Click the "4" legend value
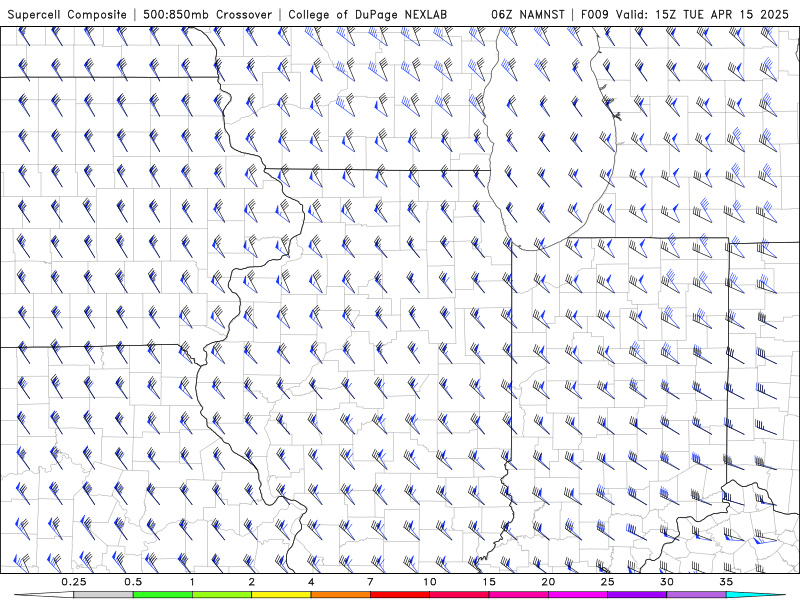Image resolution: width=800 pixels, height=600 pixels. tap(311, 582)
